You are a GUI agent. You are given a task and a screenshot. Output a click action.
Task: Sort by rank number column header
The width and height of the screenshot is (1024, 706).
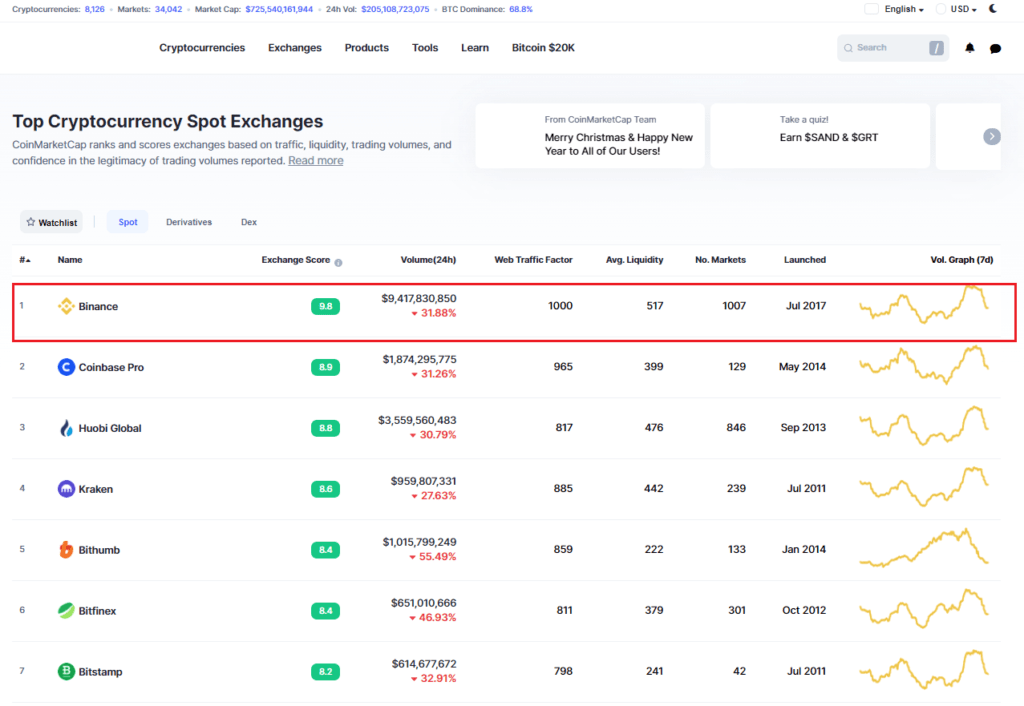tap(25, 260)
